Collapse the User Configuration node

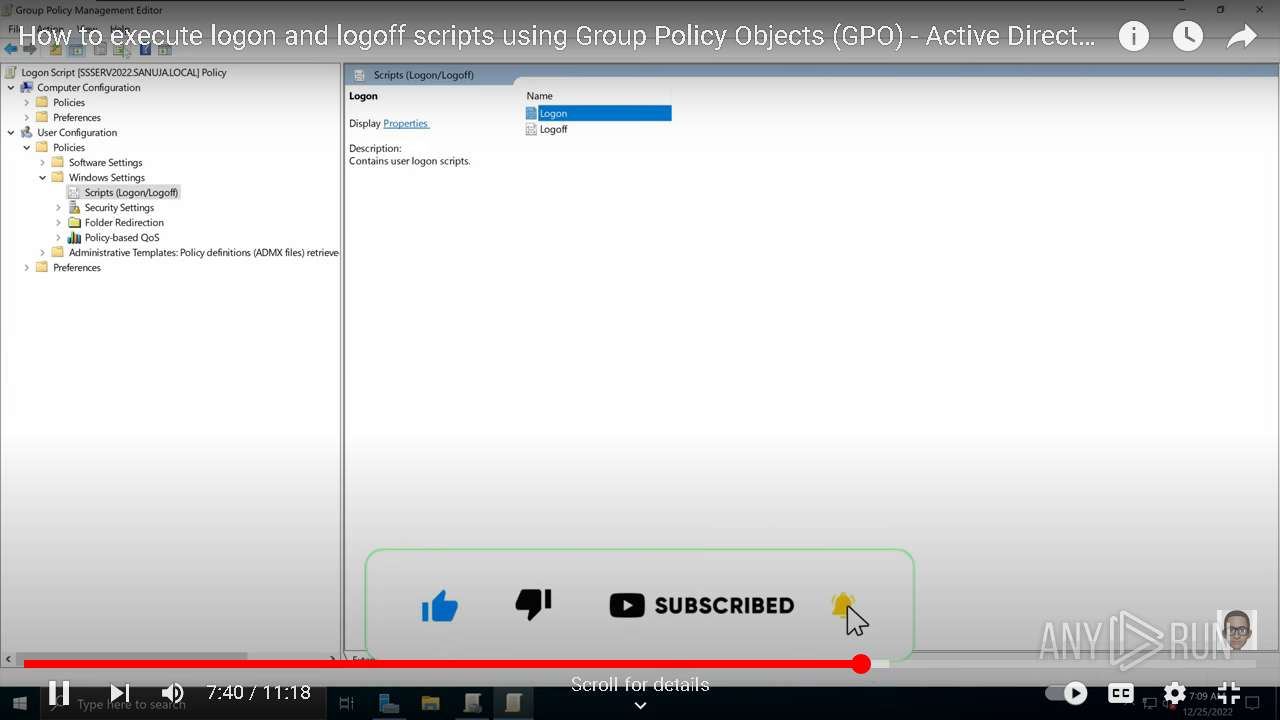coord(11,132)
